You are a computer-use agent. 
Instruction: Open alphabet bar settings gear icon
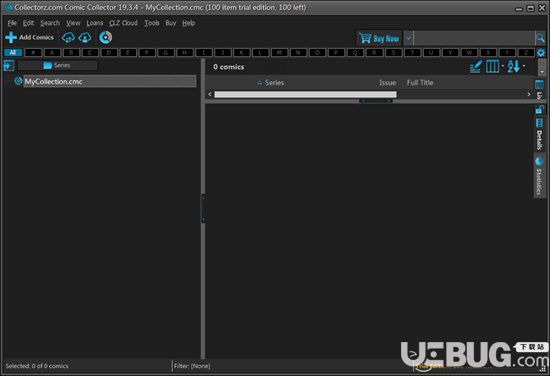(541, 53)
